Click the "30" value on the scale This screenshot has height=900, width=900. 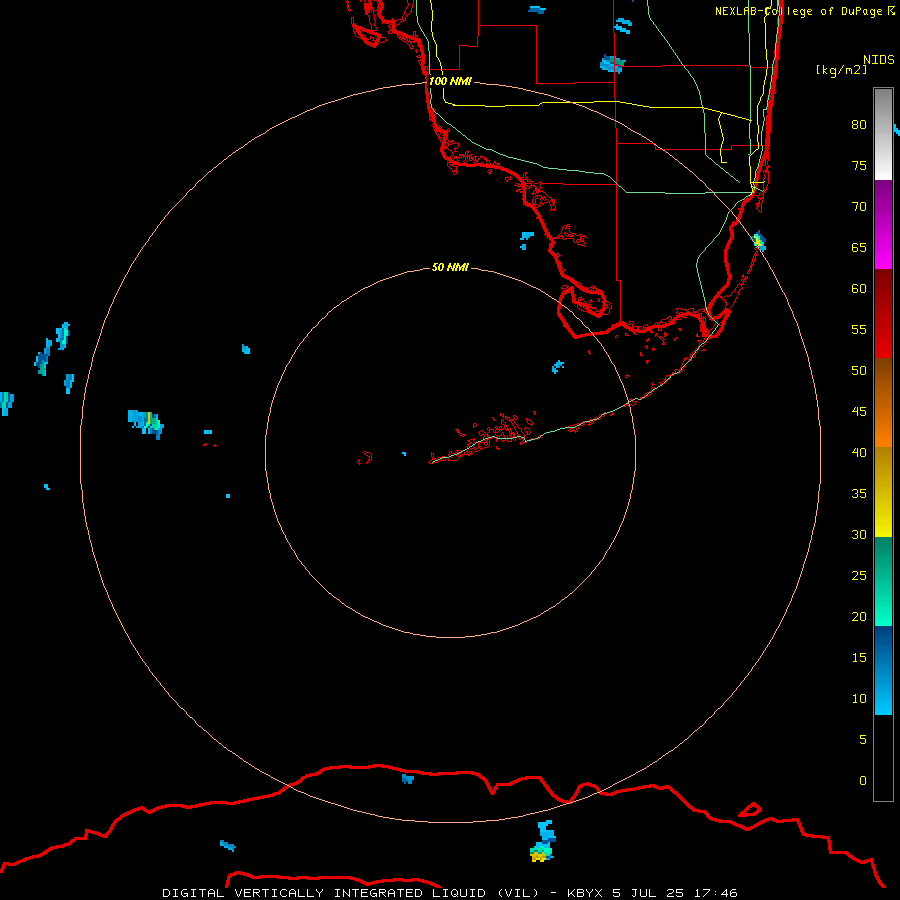pyautogui.click(x=859, y=534)
